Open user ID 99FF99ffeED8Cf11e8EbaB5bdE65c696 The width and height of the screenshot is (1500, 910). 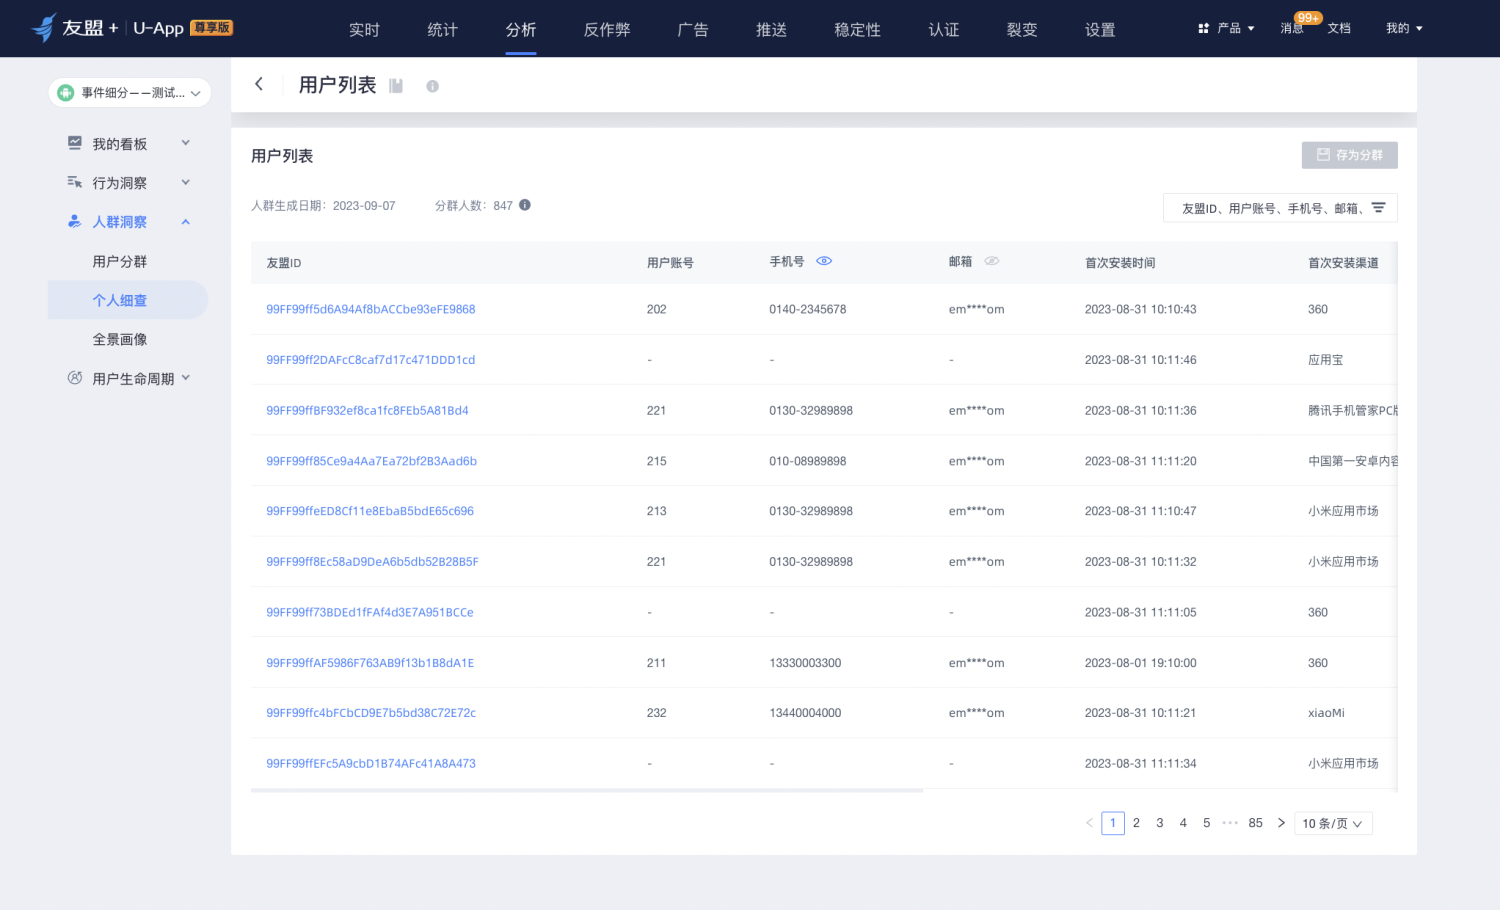point(370,511)
